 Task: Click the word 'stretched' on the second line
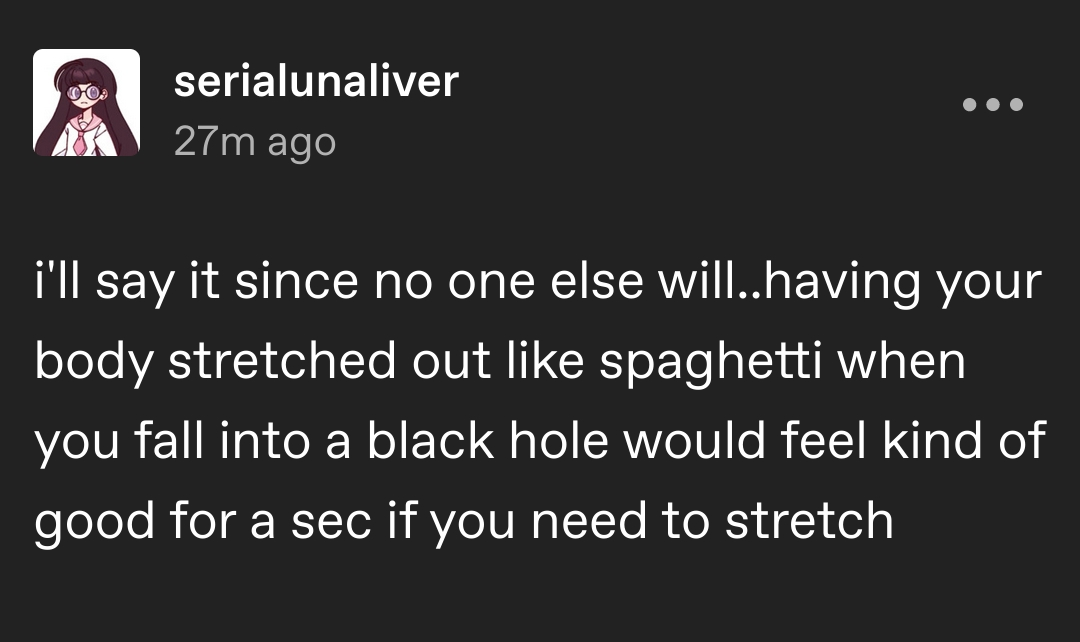pos(282,362)
